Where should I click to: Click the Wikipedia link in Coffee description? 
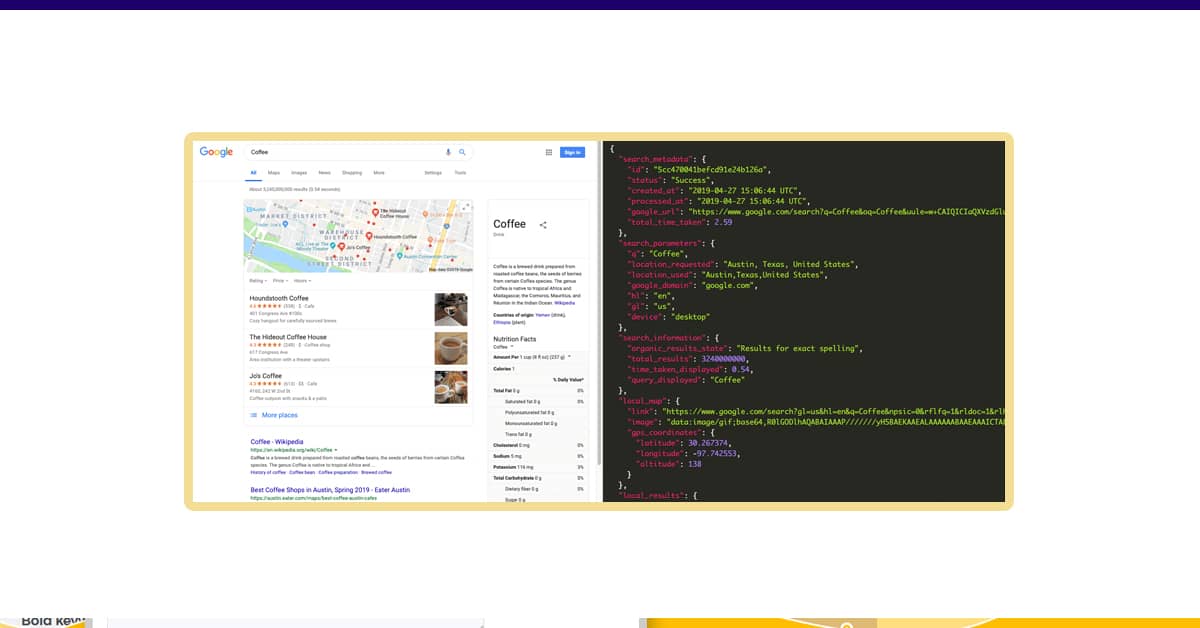(x=565, y=301)
